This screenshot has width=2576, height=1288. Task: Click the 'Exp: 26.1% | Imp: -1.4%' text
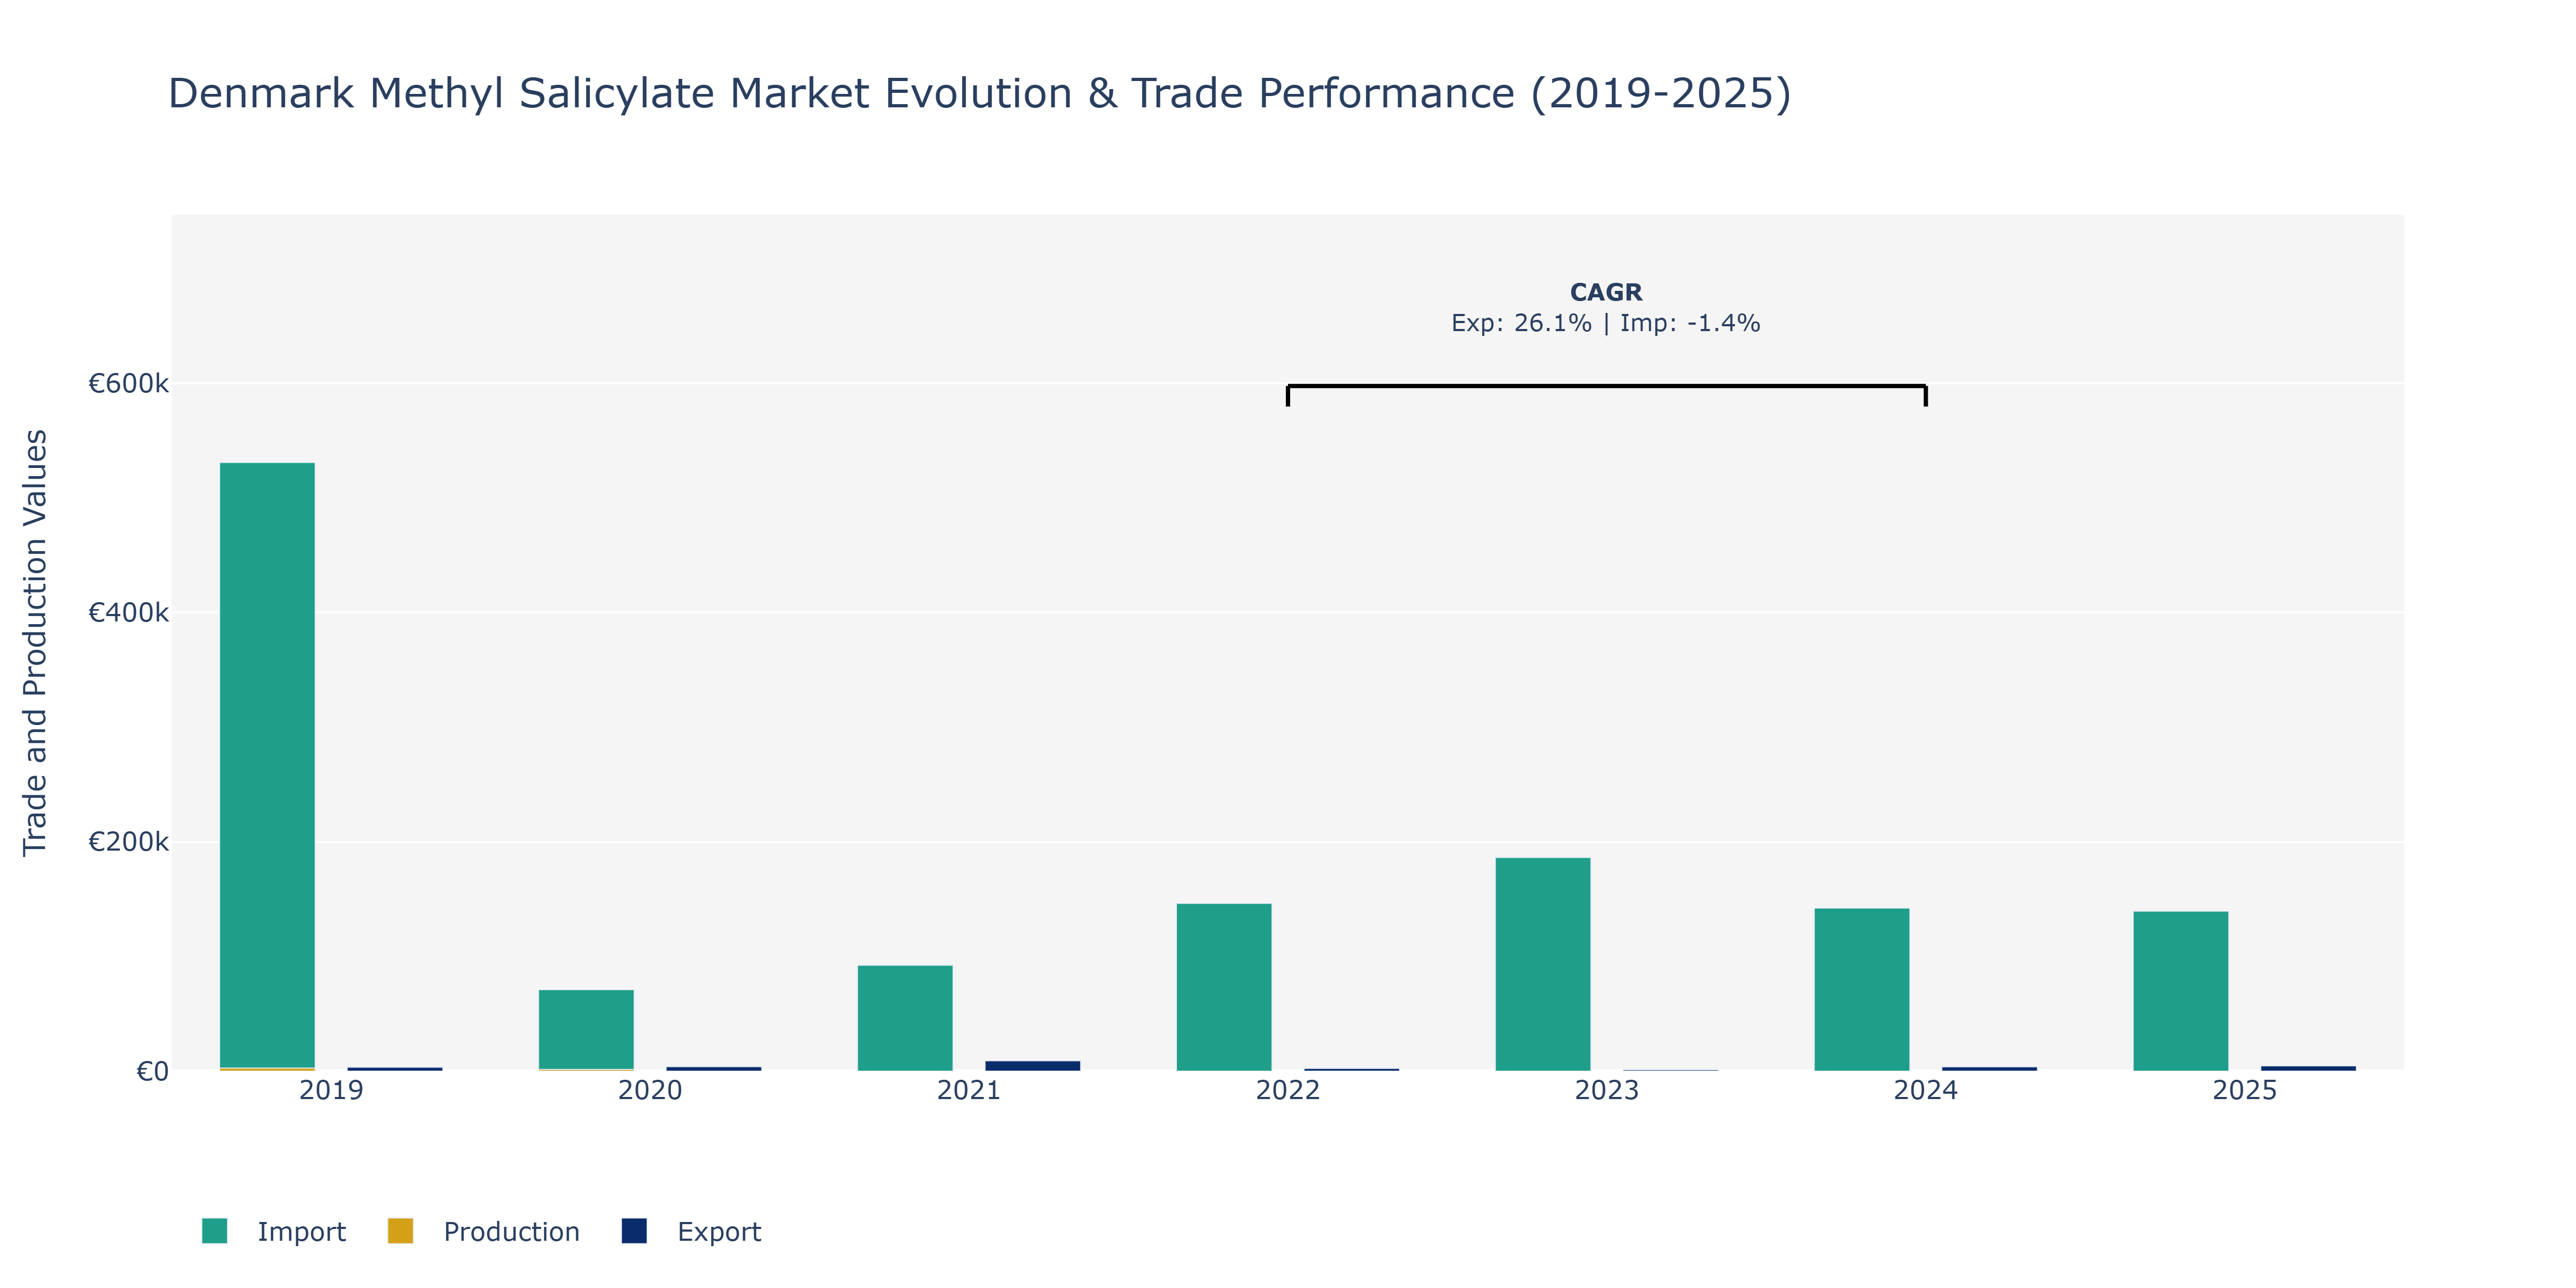(1606, 323)
